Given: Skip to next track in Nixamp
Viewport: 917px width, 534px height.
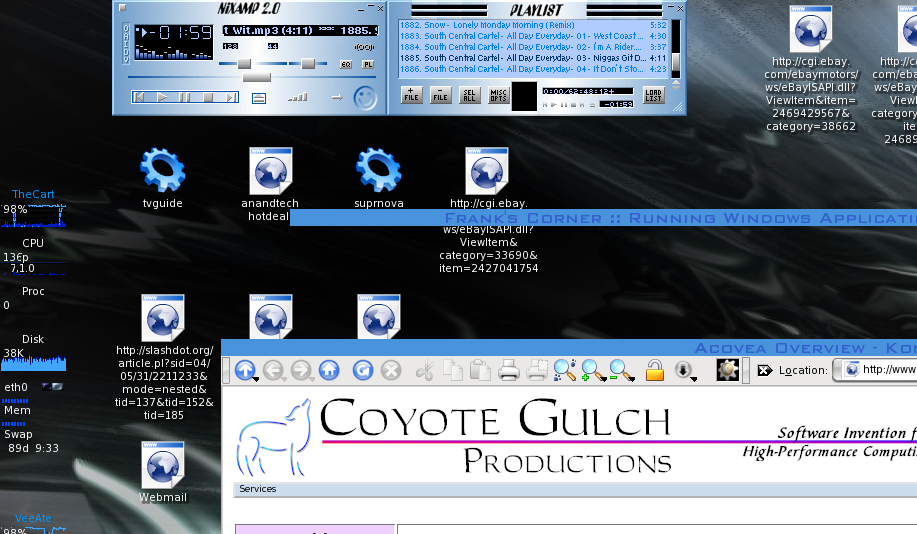Looking at the screenshot, I should point(232,97).
